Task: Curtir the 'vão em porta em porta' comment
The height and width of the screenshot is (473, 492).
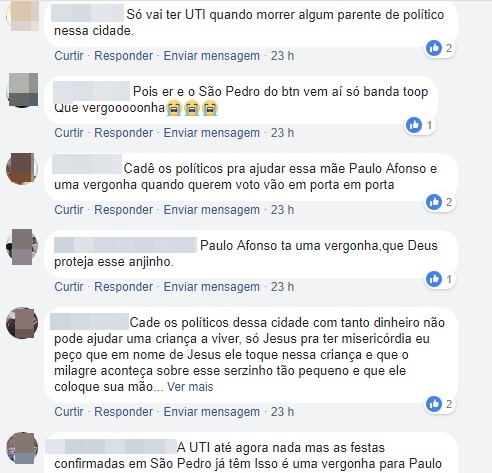Action: (69, 210)
